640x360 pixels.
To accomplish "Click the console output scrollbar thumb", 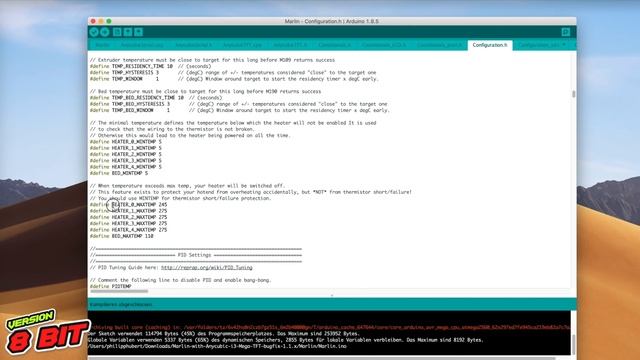I will 573,344.
